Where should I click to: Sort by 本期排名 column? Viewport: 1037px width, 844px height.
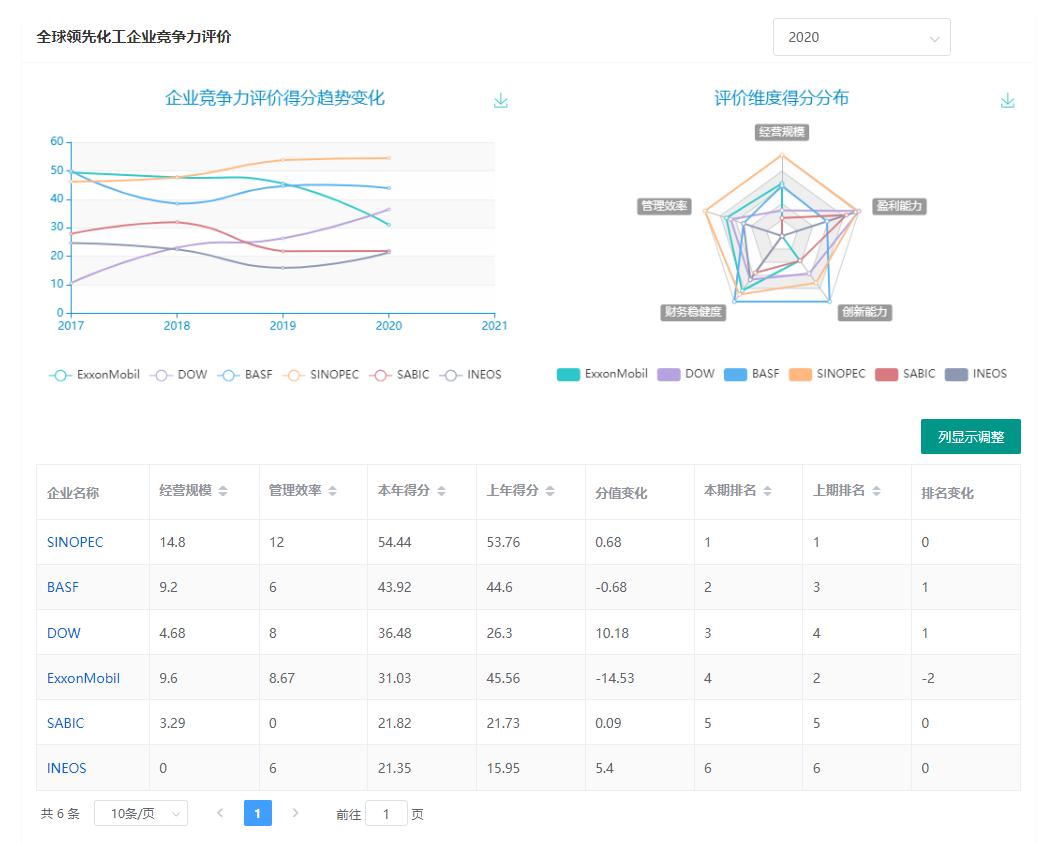(x=767, y=491)
